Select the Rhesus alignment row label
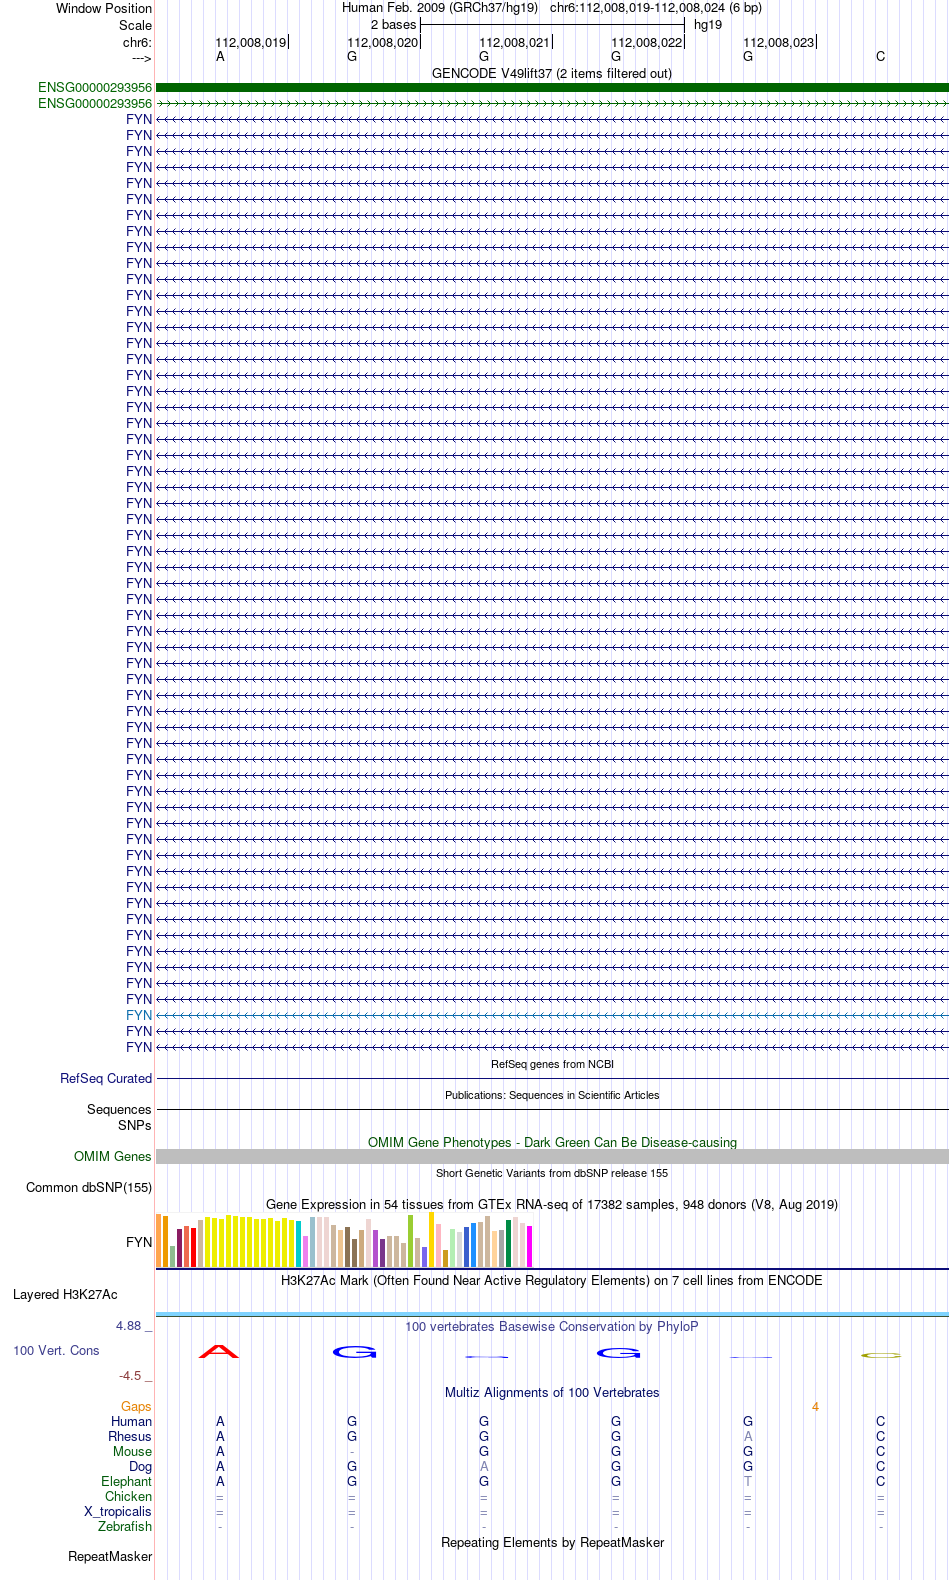Image resolution: width=950 pixels, height=1580 pixels. click(130, 1437)
